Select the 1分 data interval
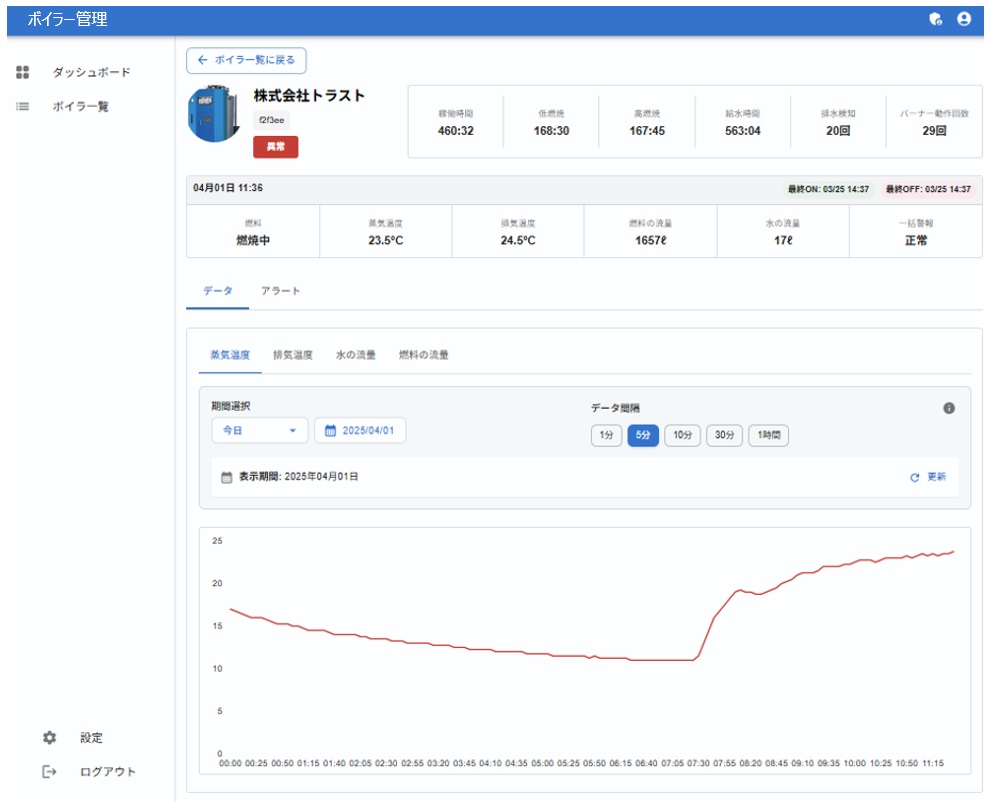 [x=606, y=435]
